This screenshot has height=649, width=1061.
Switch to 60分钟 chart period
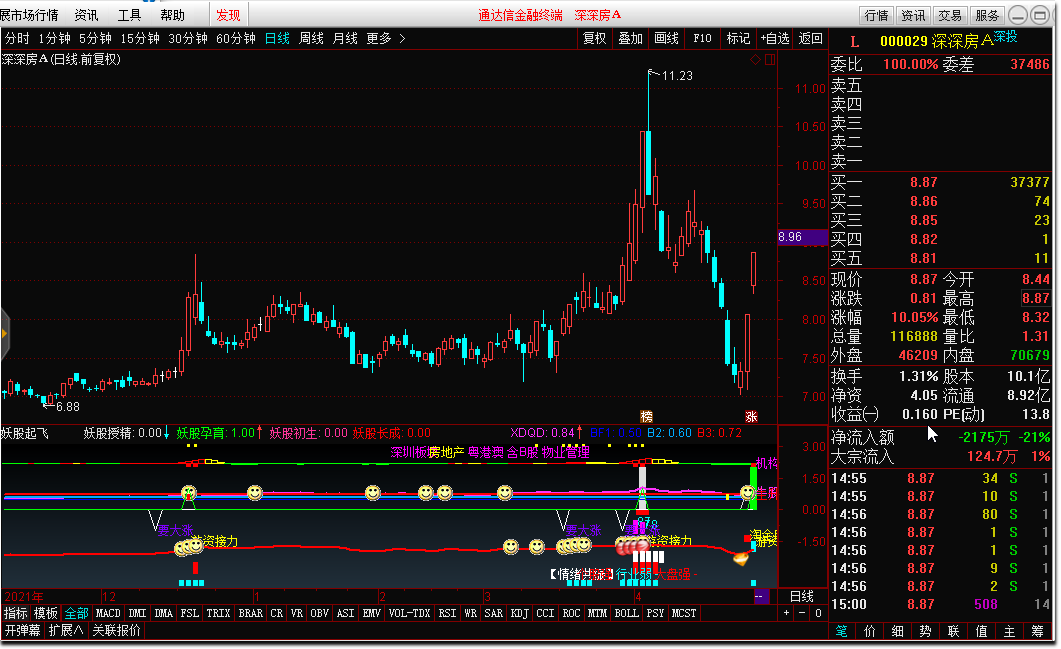click(235, 39)
